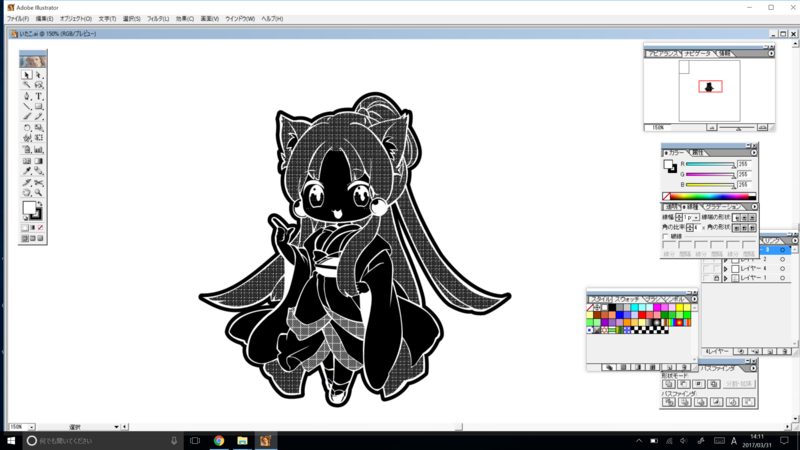Select the Warp tool
The height and width of the screenshot is (450, 800).
(x=27, y=138)
